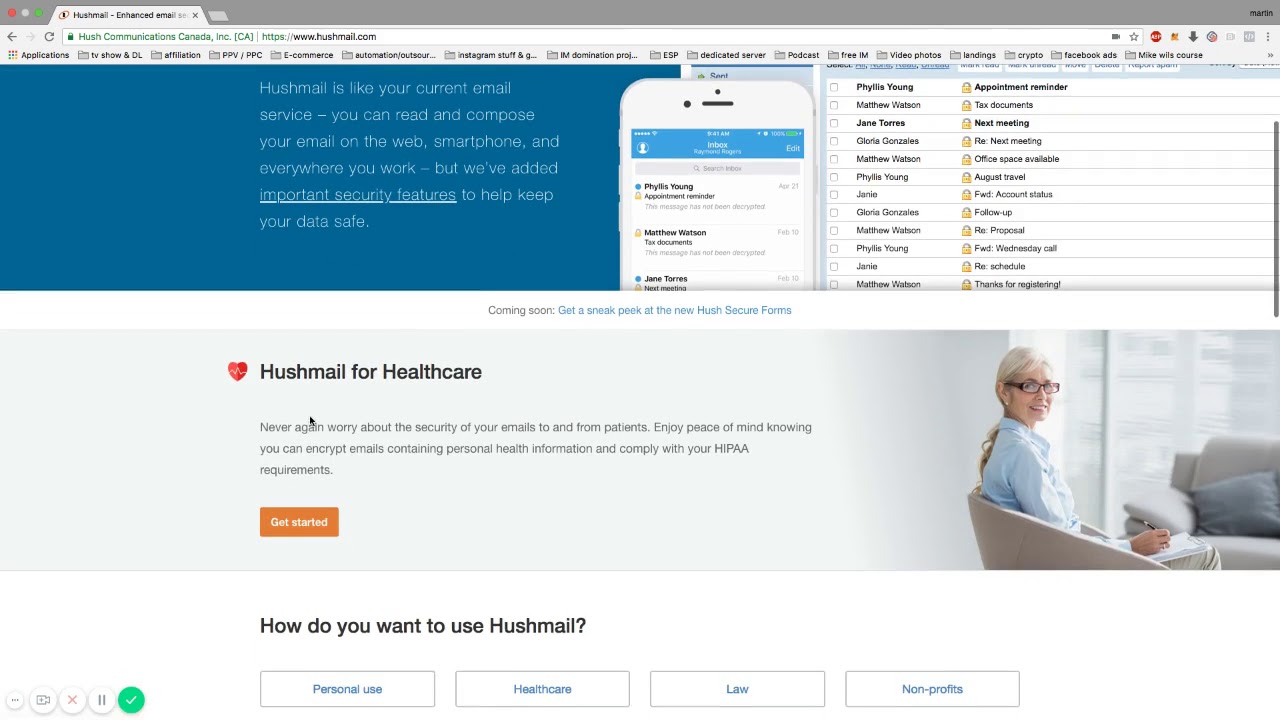Open the AdBlock Plus extension icon
This screenshot has height=720, width=1280.
click(1156, 37)
